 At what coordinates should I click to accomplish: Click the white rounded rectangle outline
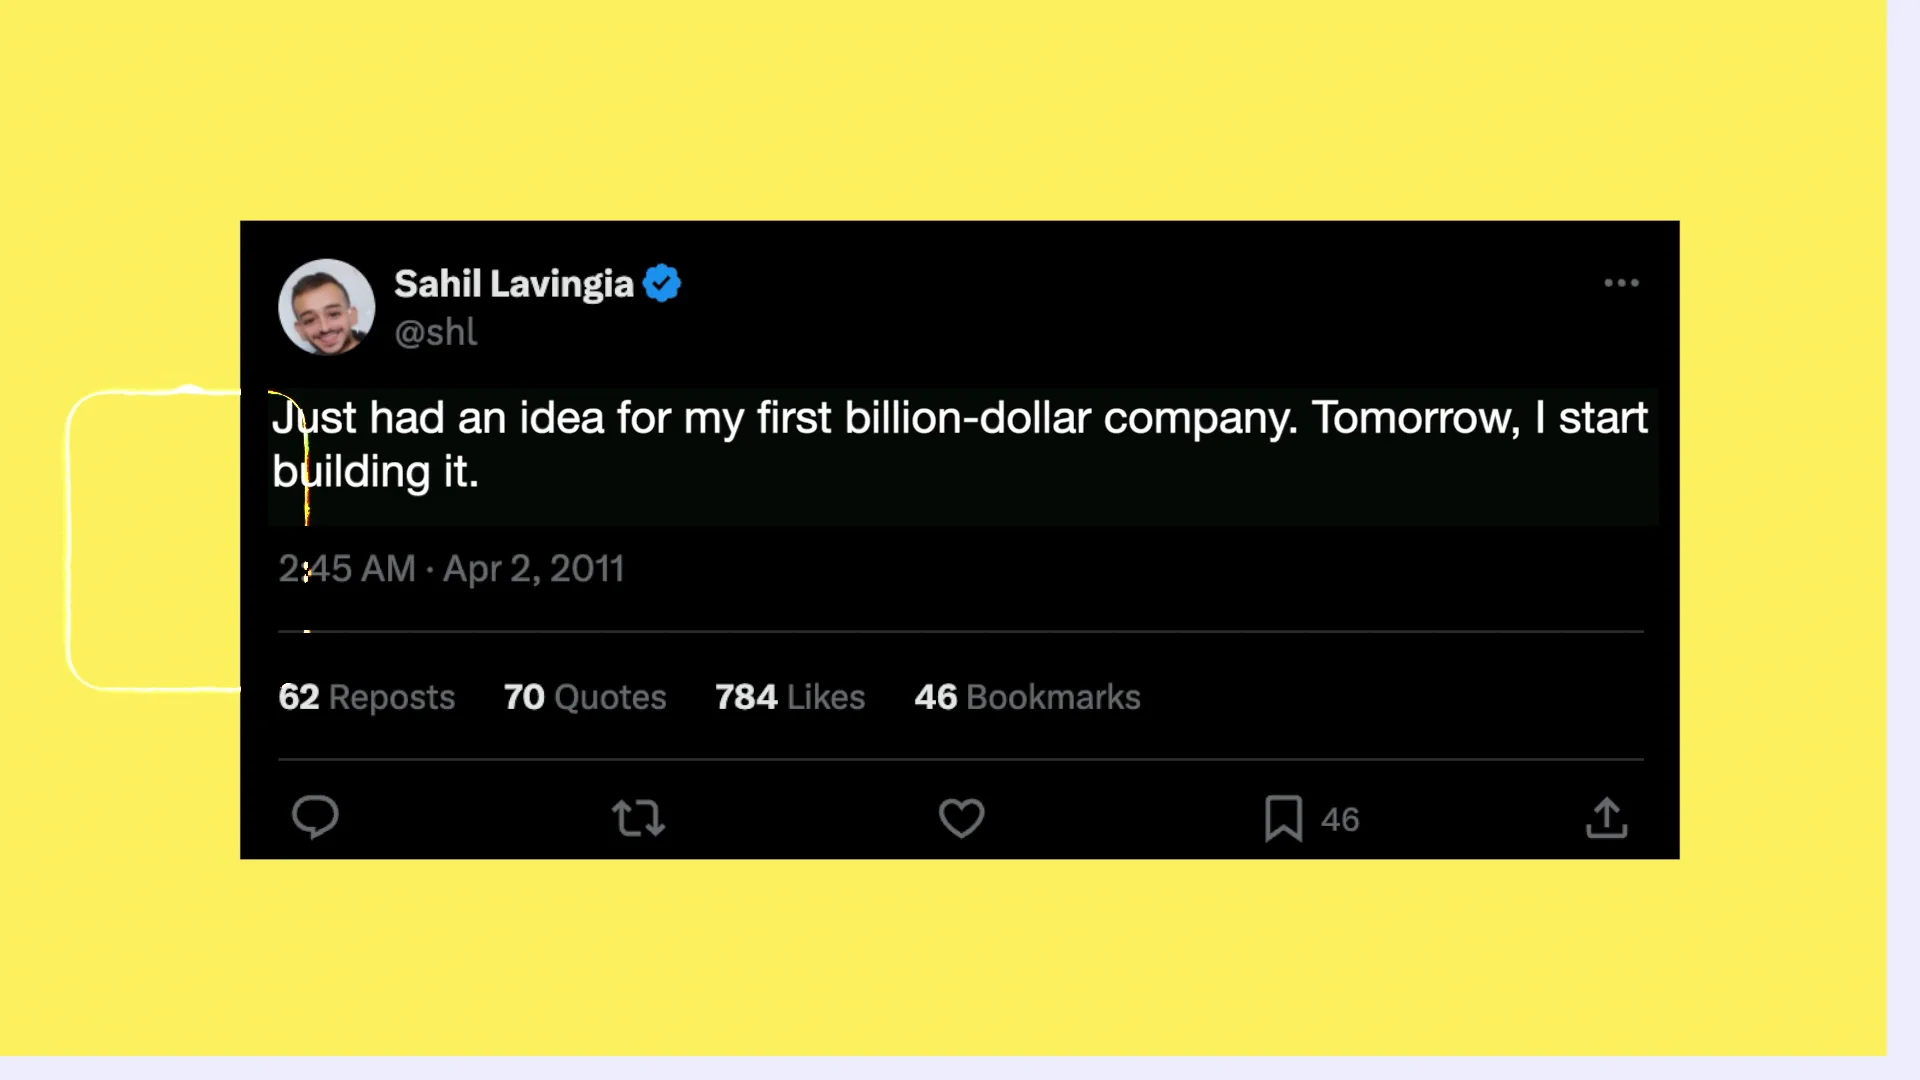[x=68, y=540]
